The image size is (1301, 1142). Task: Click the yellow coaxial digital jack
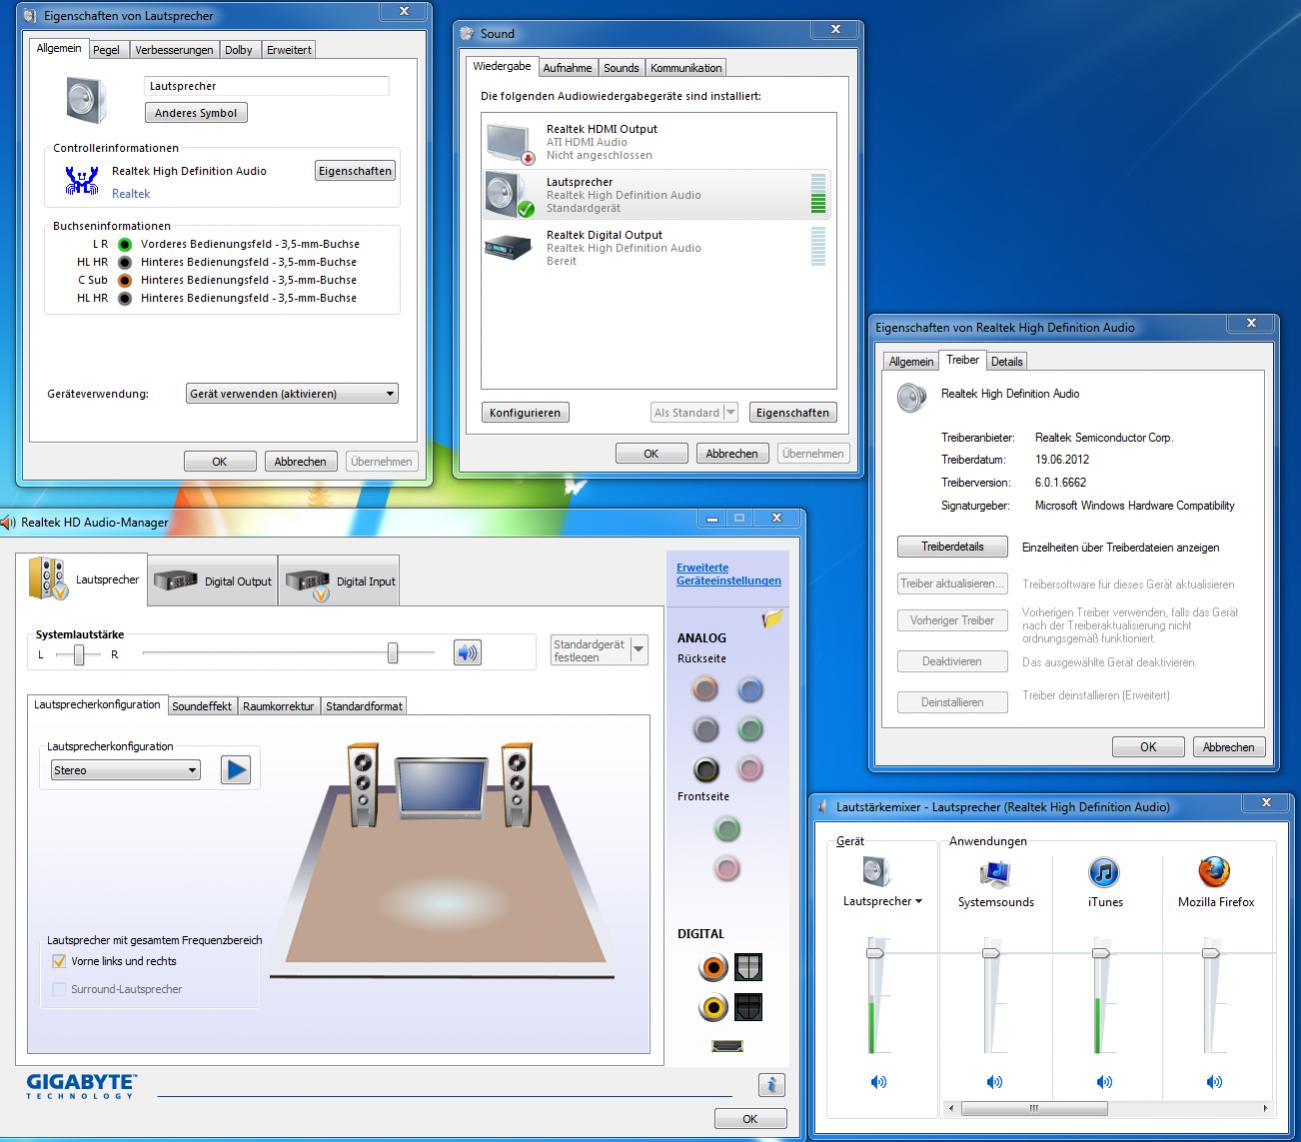713,1007
